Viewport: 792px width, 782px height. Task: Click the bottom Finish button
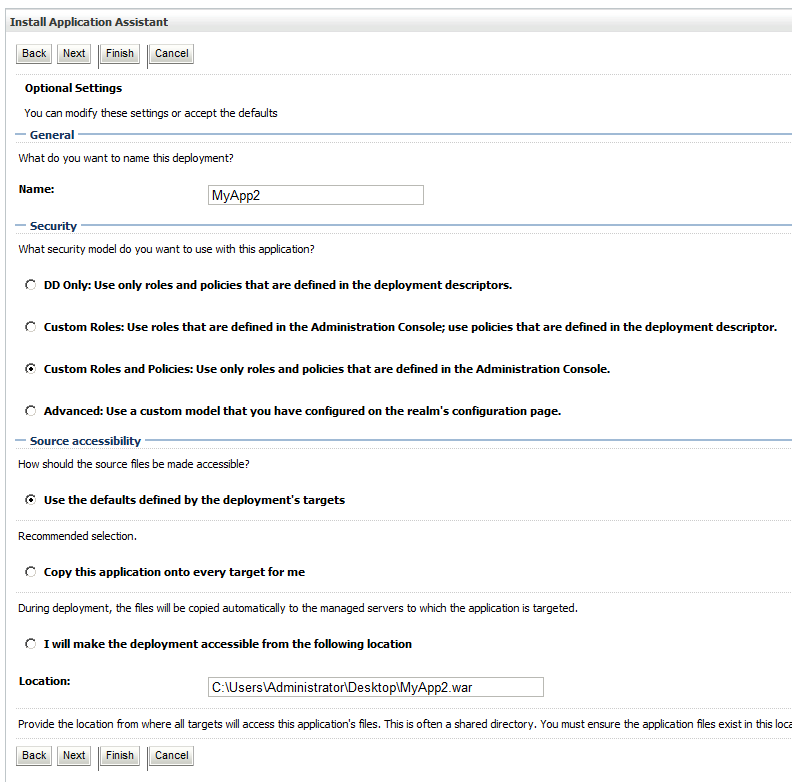(120, 756)
